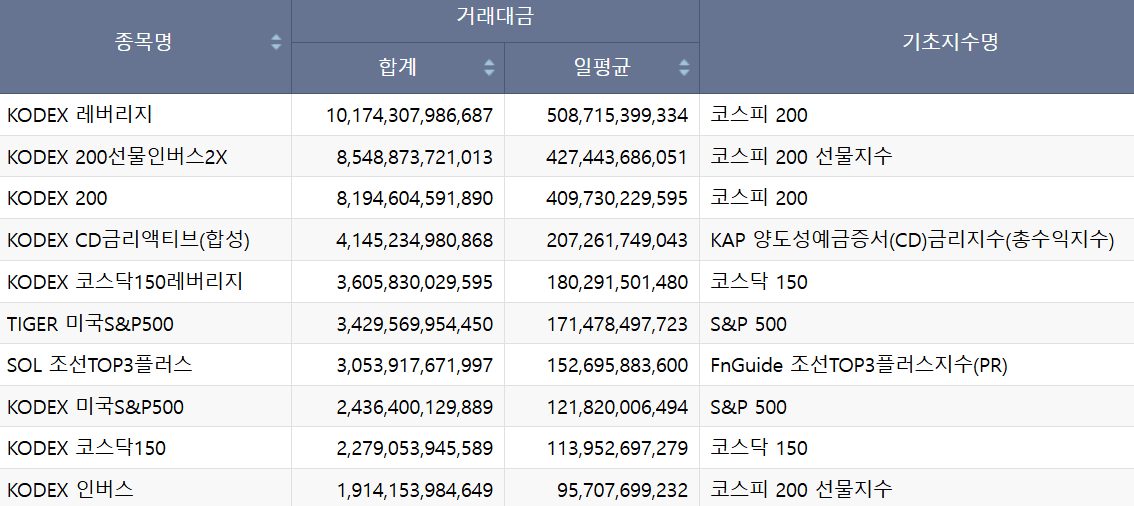Click daily average 95,707,699,232
Image resolution: width=1134 pixels, height=506 pixels.
[x=623, y=490]
